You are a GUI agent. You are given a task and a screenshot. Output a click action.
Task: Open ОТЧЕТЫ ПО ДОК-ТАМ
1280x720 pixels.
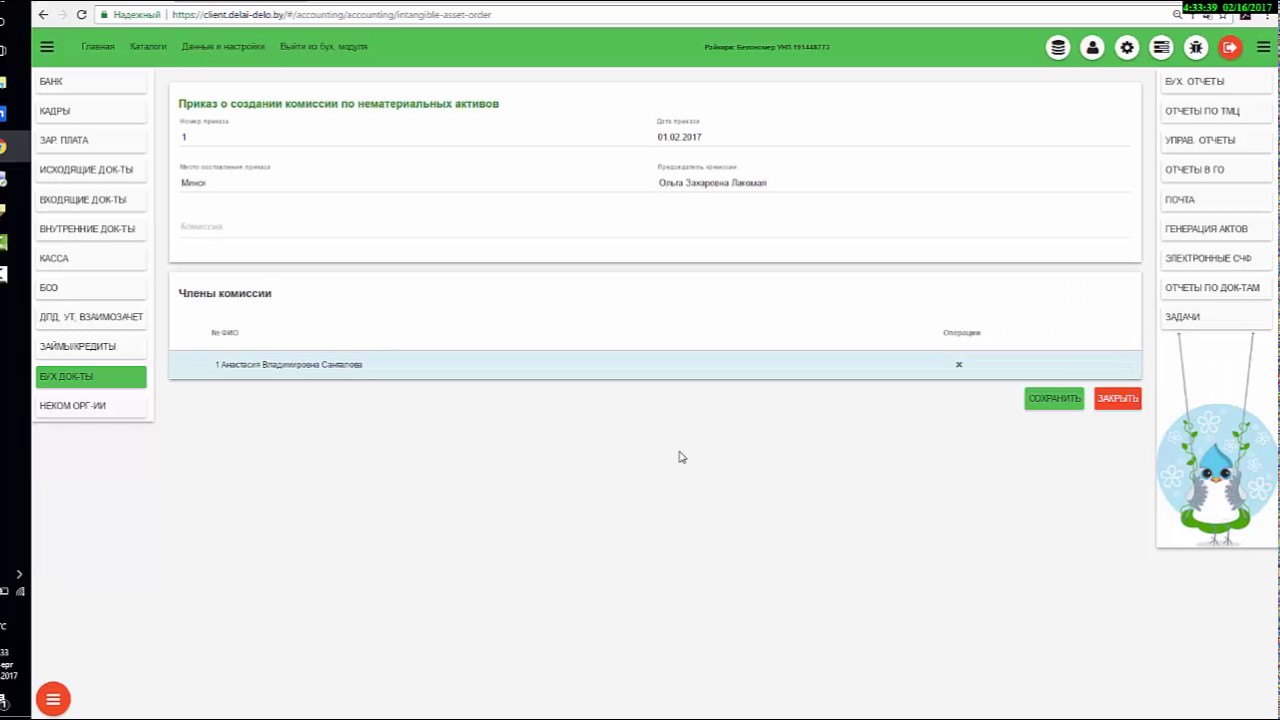pyautogui.click(x=1216, y=288)
